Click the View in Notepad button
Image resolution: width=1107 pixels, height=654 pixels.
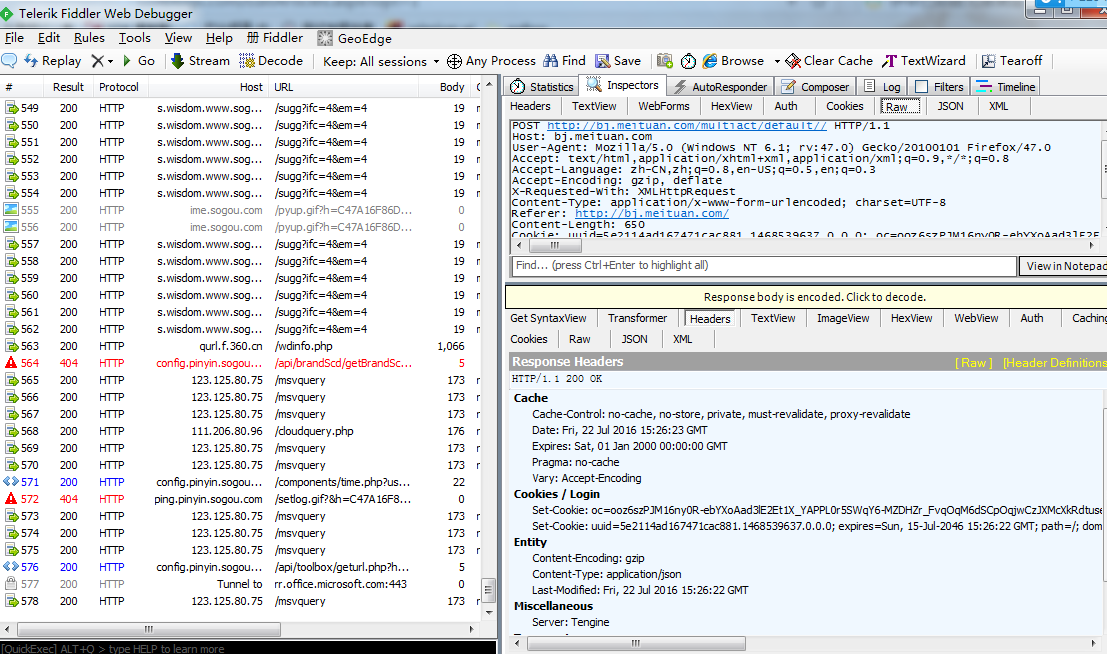coord(1063,266)
